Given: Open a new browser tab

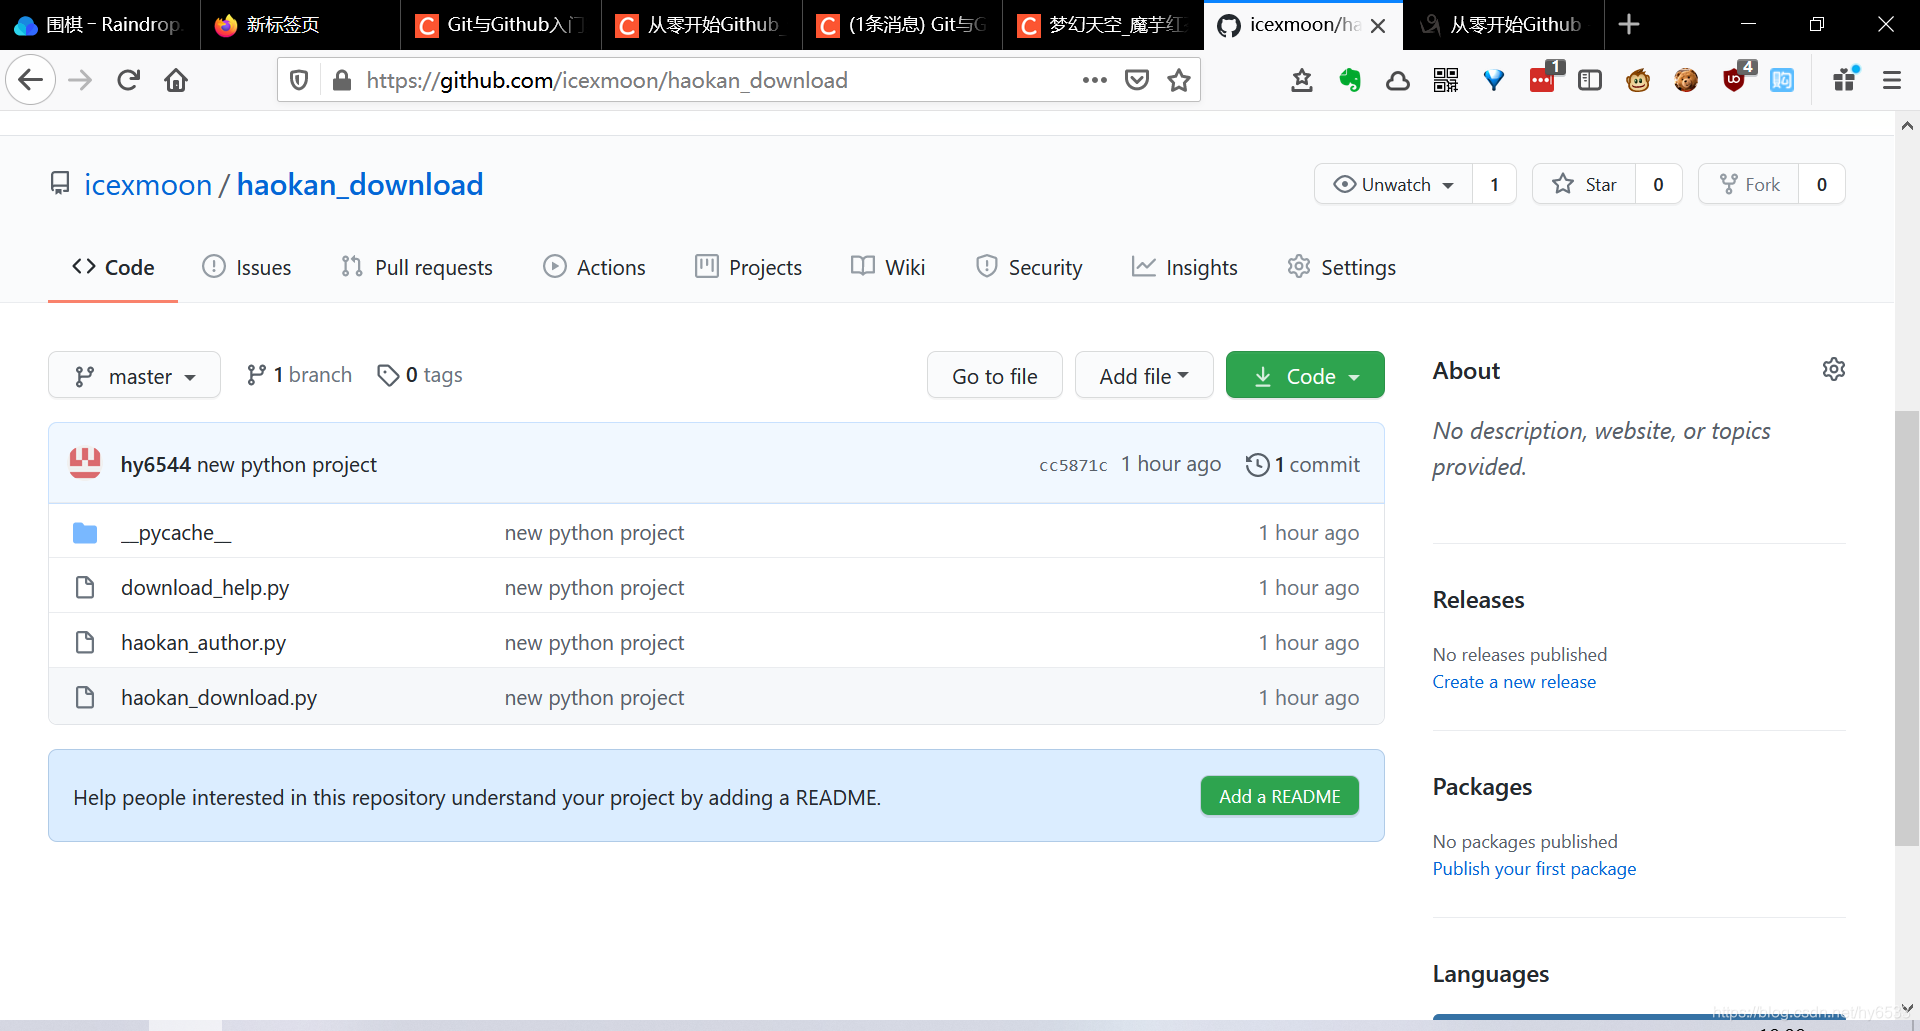Looking at the screenshot, I should pos(1628,24).
